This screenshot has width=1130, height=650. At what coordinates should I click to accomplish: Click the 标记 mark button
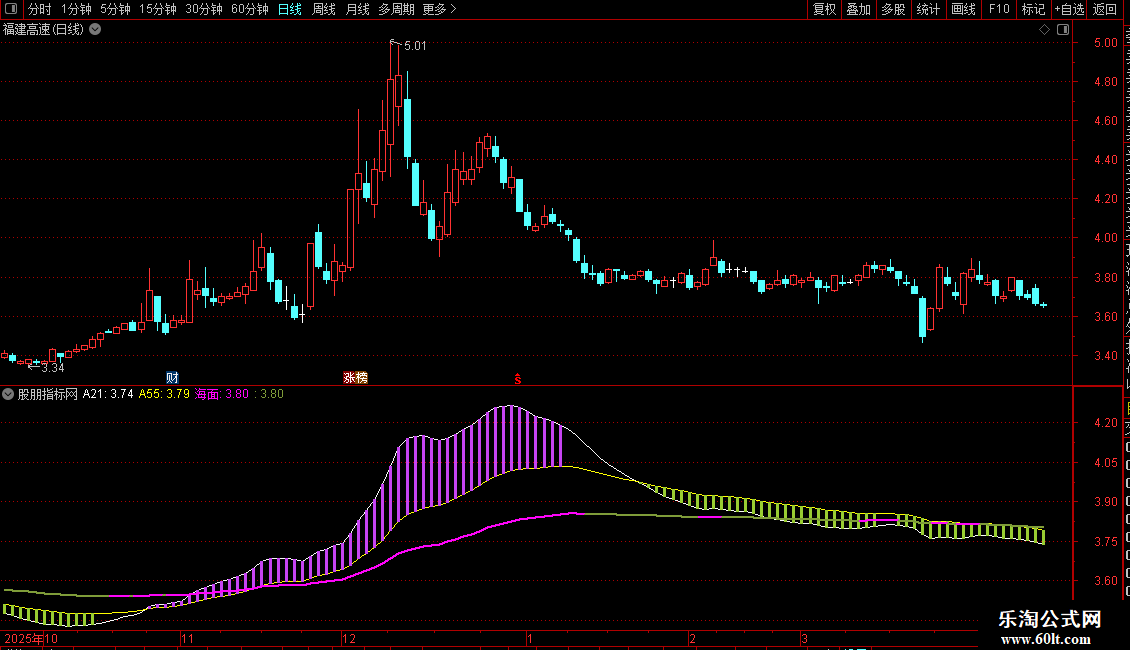[x=1033, y=9]
